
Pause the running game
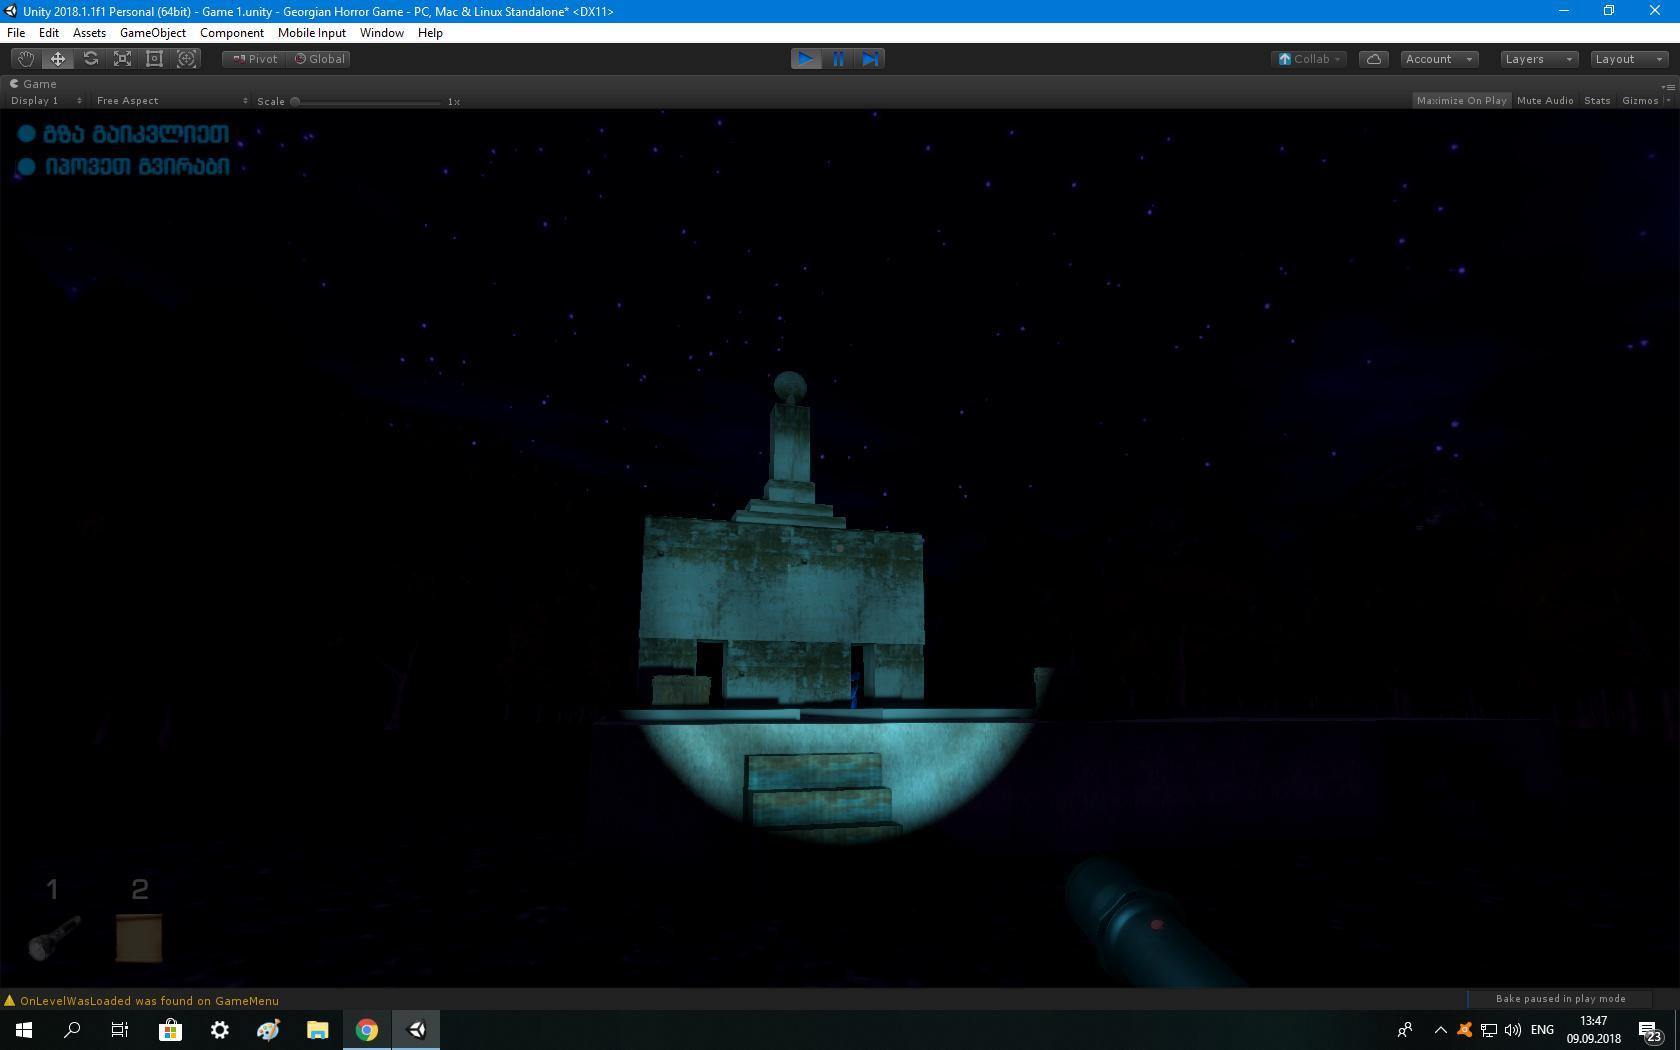tap(838, 59)
